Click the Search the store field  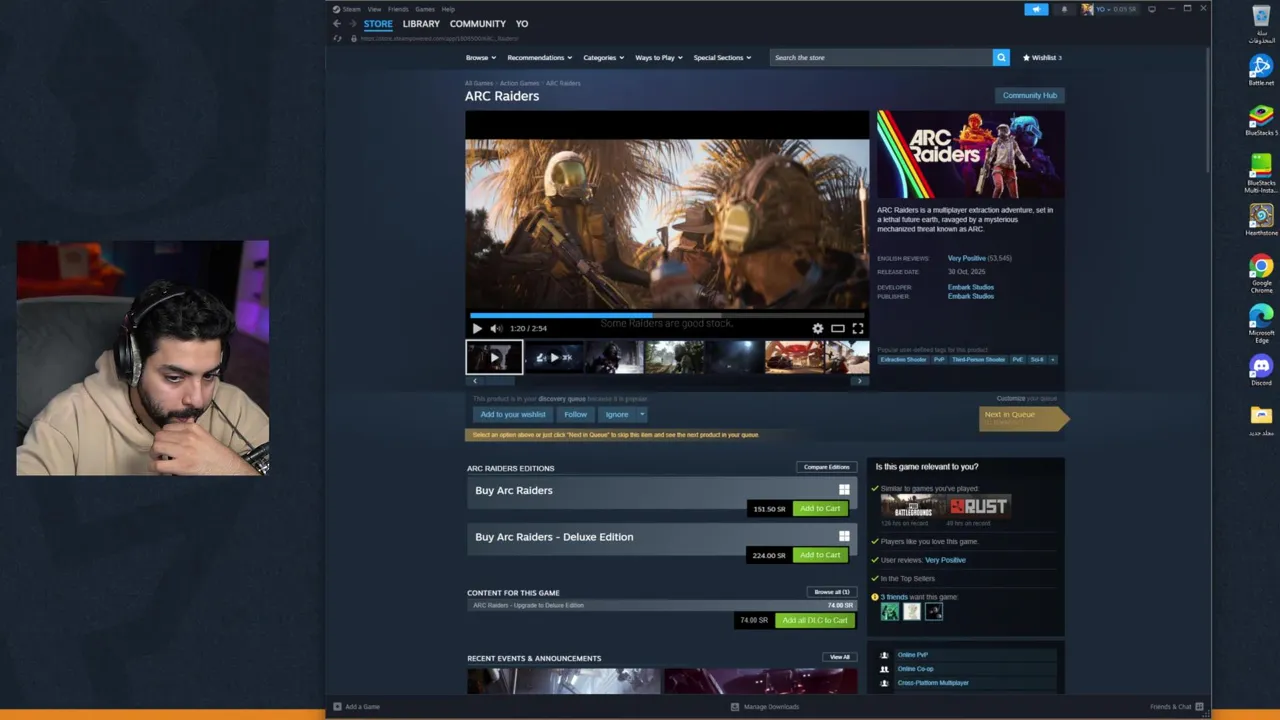click(882, 57)
